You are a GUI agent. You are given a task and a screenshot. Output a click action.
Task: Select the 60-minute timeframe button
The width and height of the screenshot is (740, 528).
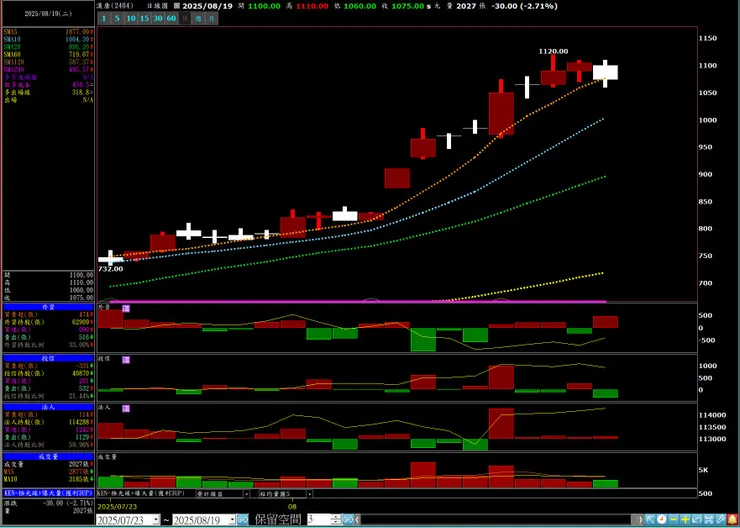click(171, 18)
